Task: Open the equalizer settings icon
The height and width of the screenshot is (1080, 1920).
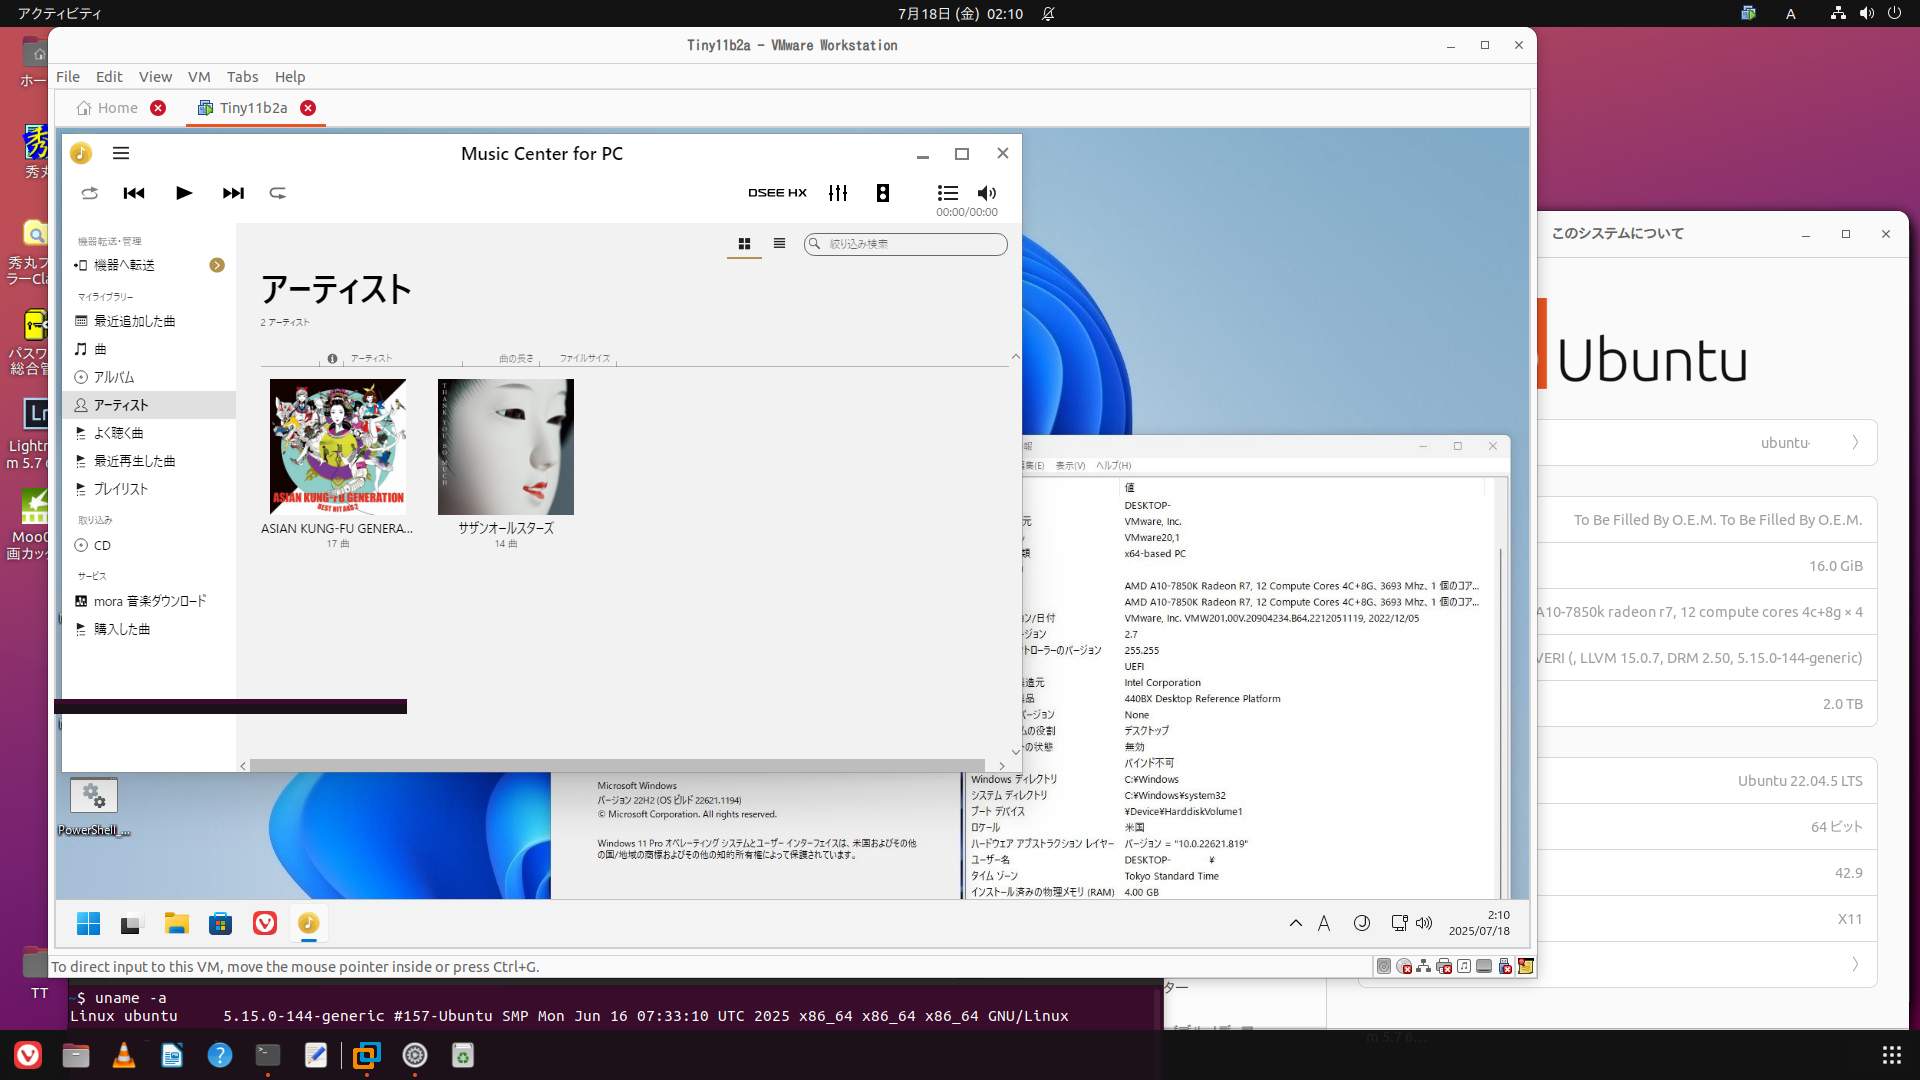Action: pos(838,193)
